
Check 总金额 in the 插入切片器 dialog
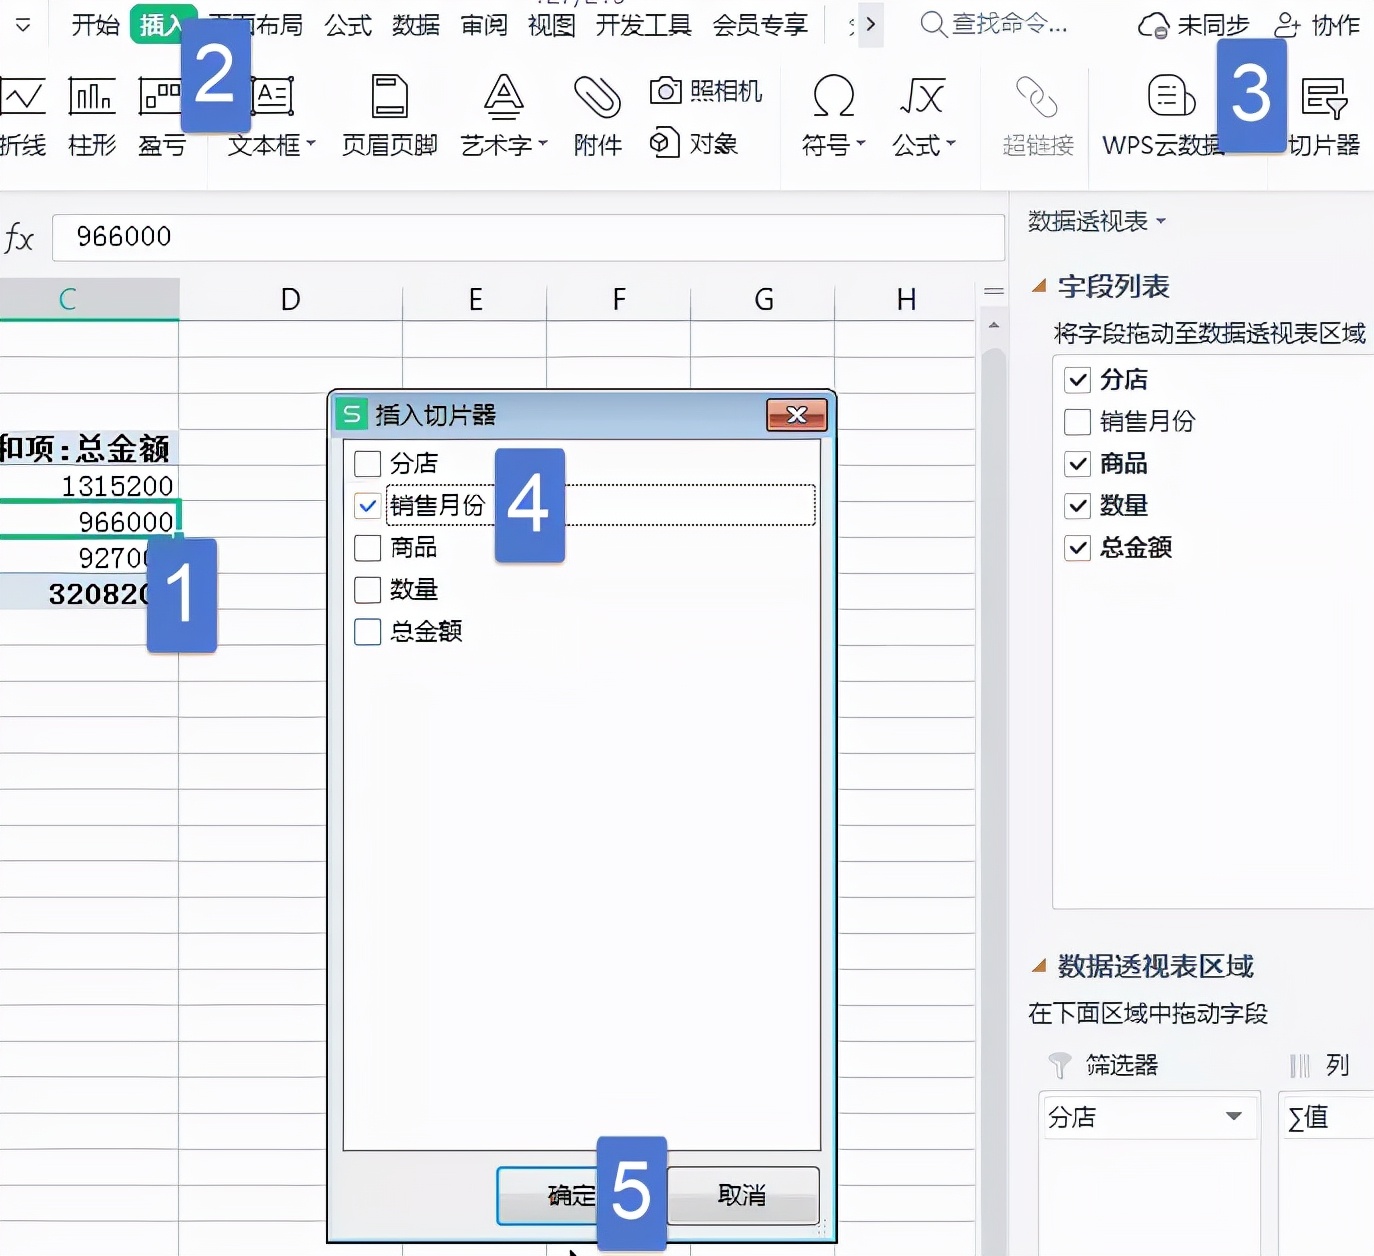click(x=368, y=632)
